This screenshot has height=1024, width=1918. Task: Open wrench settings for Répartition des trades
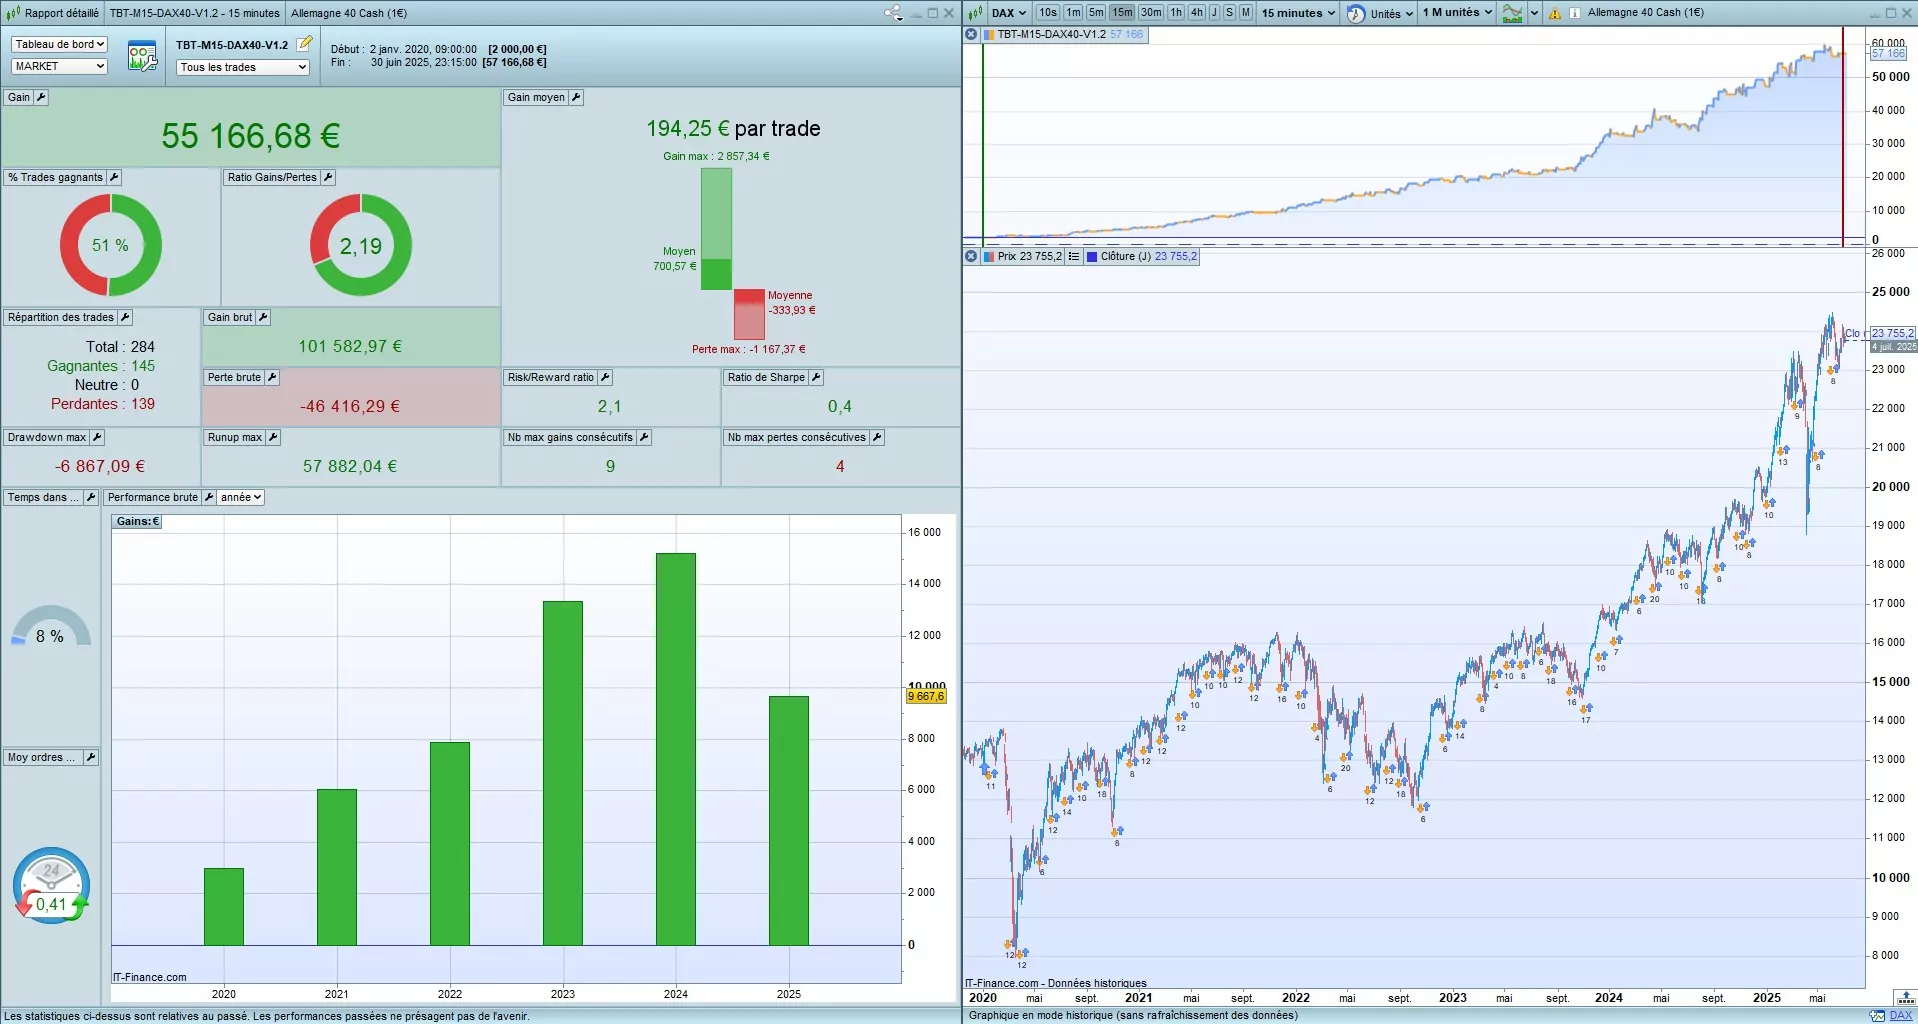click(x=125, y=317)
